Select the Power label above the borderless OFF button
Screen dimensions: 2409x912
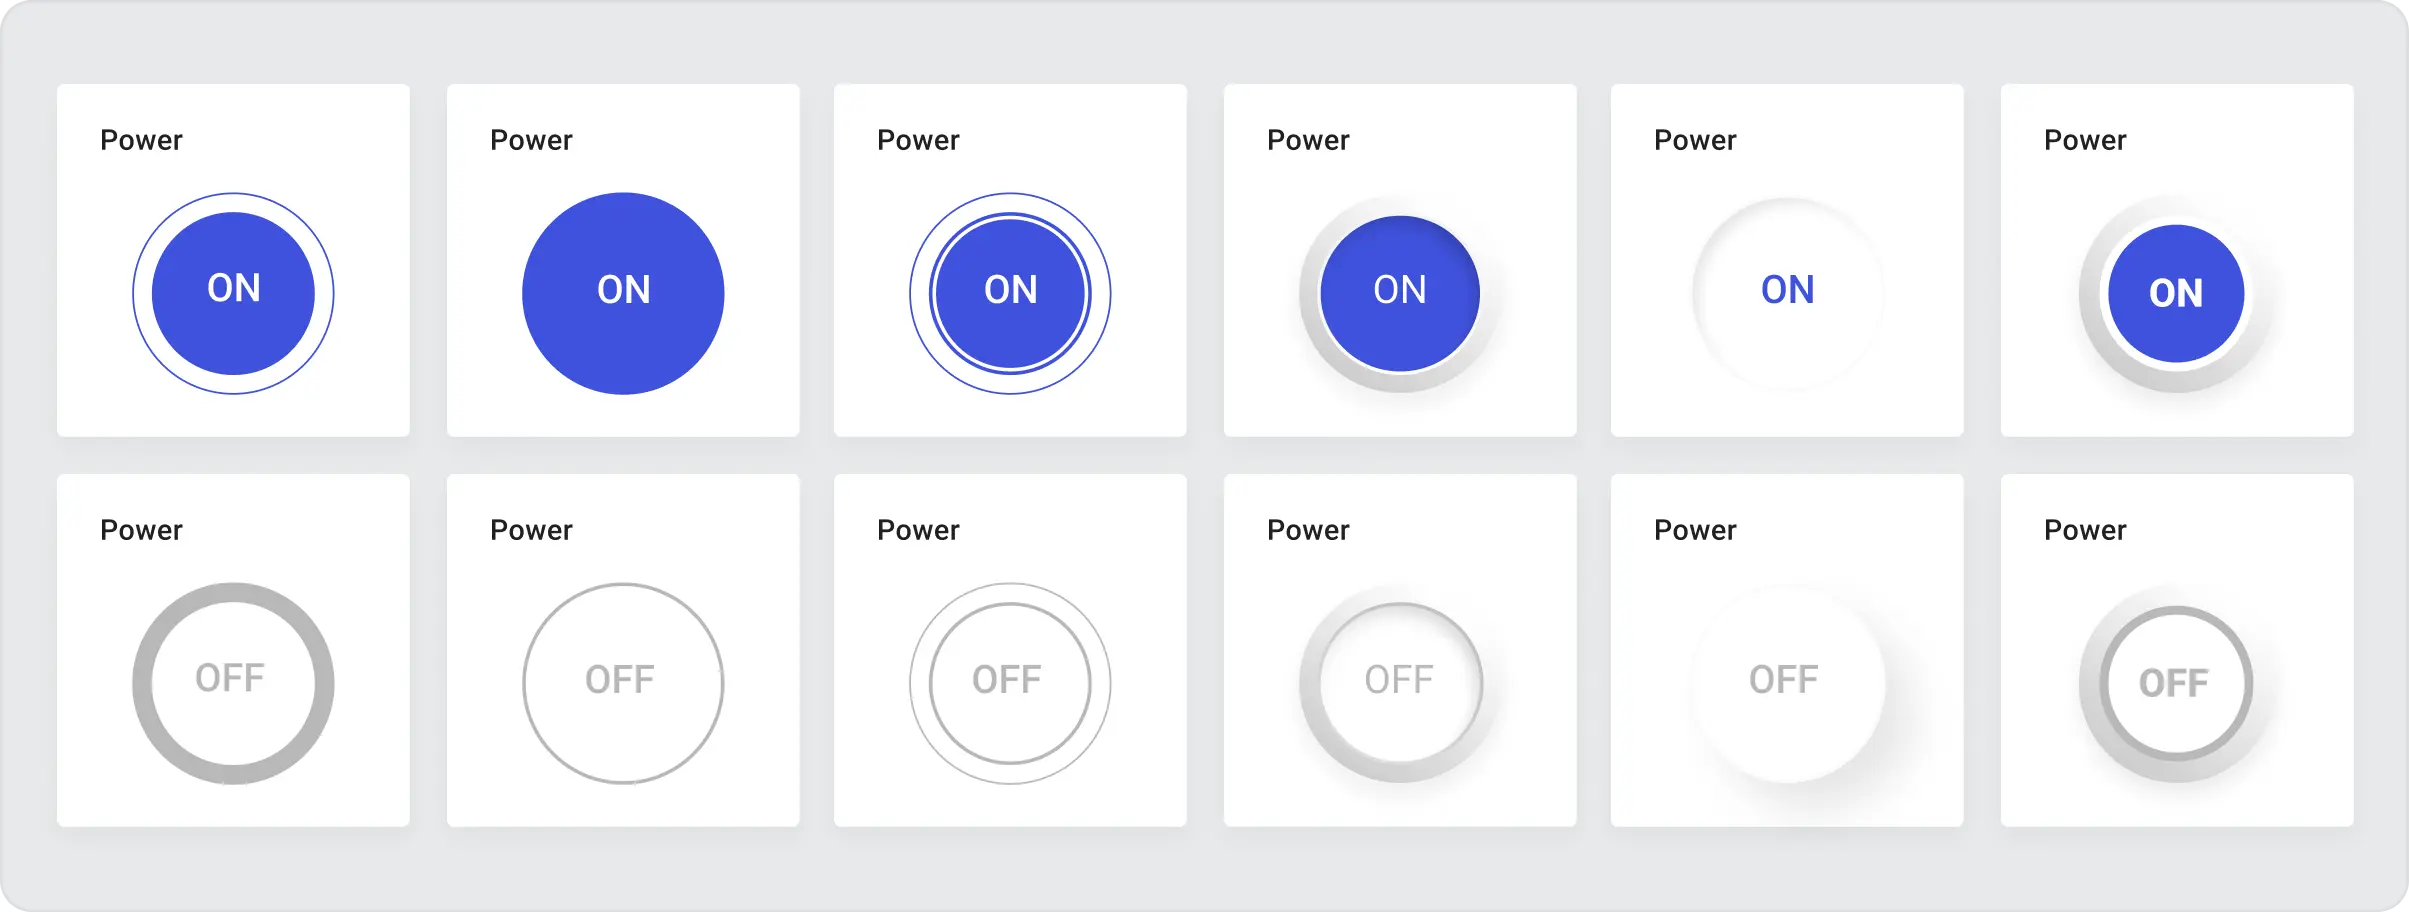point(1695,530)
